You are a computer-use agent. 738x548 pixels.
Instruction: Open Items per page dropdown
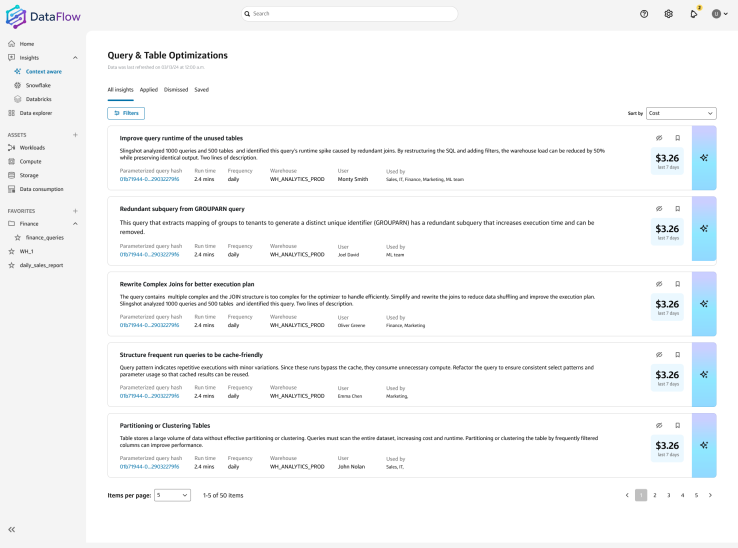click(172, 495)
